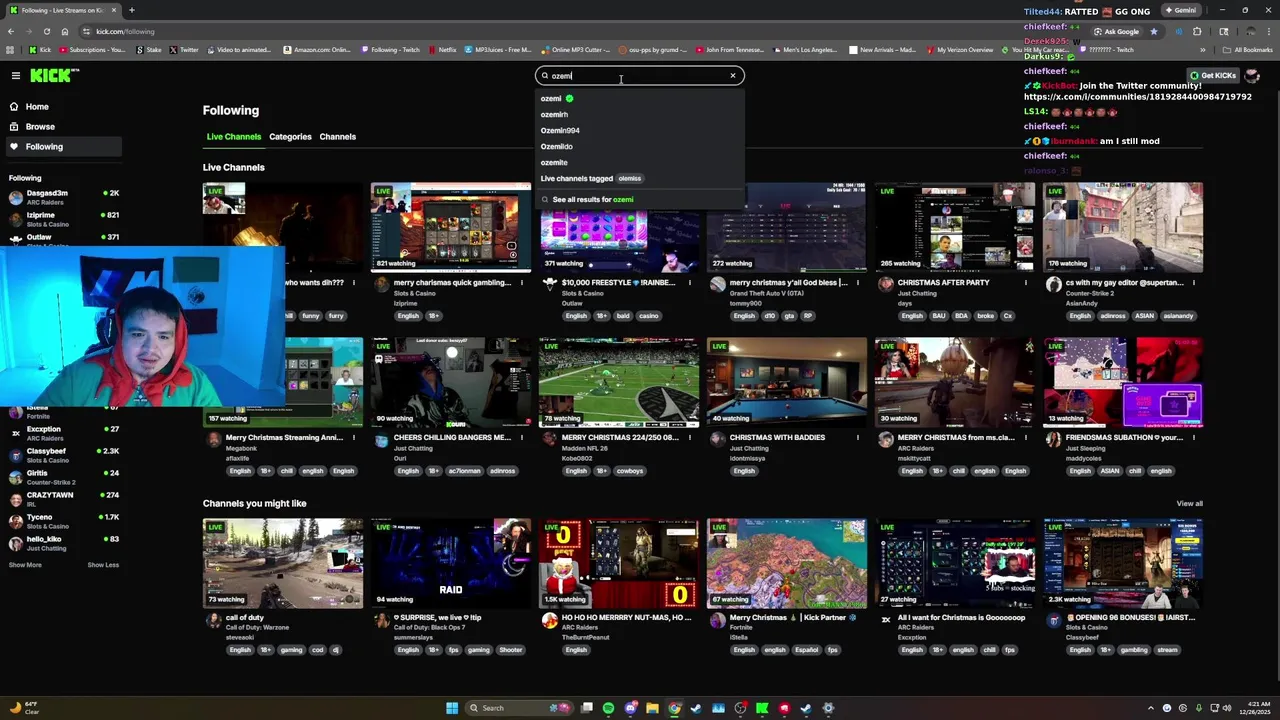
Task: Choose the 'Ozemin994' search suggestion
Action: pyautogui.click(x=640, y=130)
